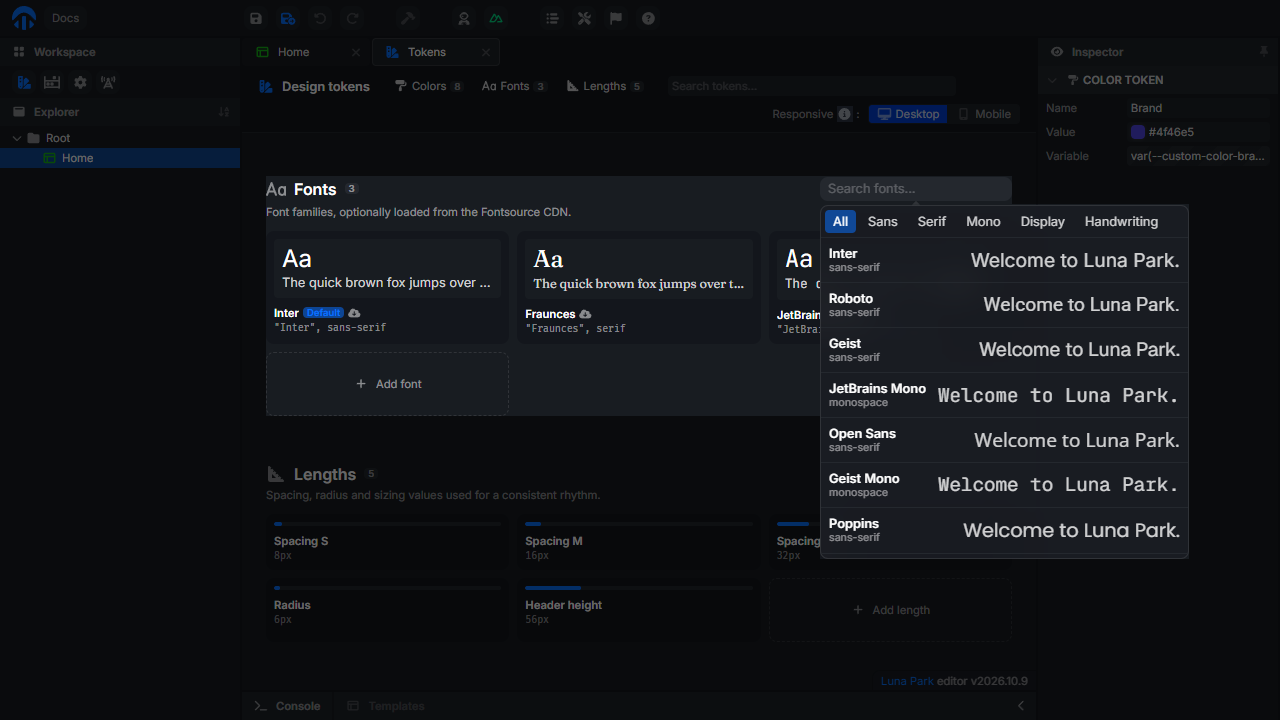
Task: Click the user avatar icon in toolbar
Action: 464,18
